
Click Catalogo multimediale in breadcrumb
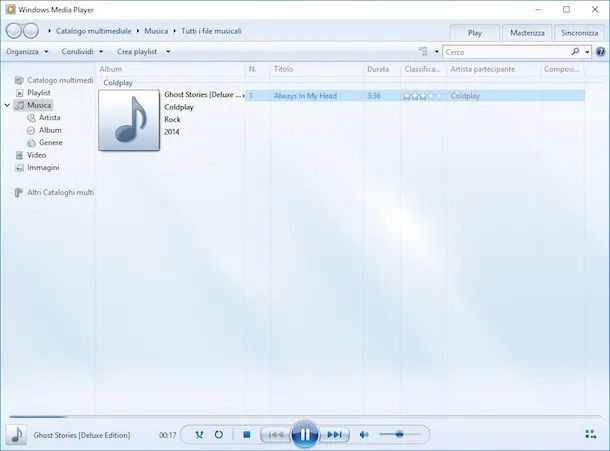(94, 31)
